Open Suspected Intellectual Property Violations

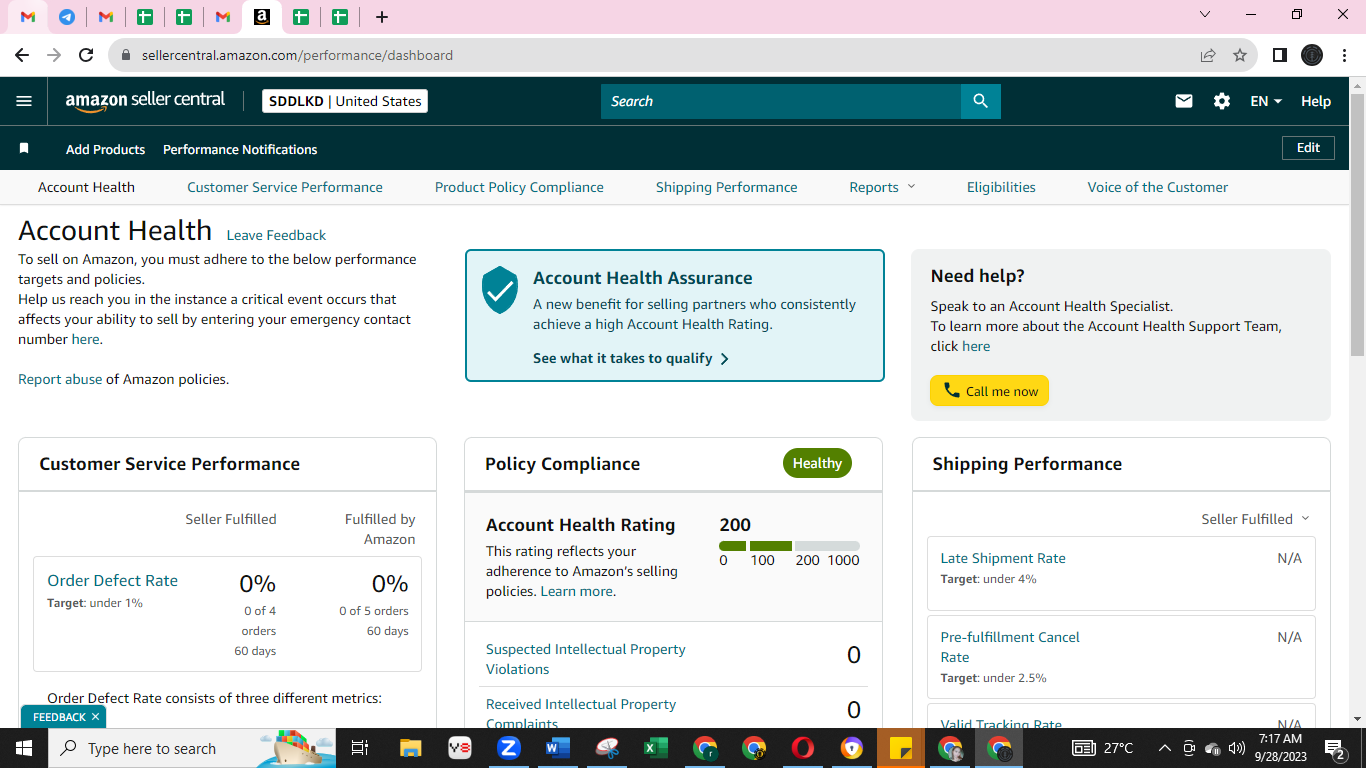point(586,659)
